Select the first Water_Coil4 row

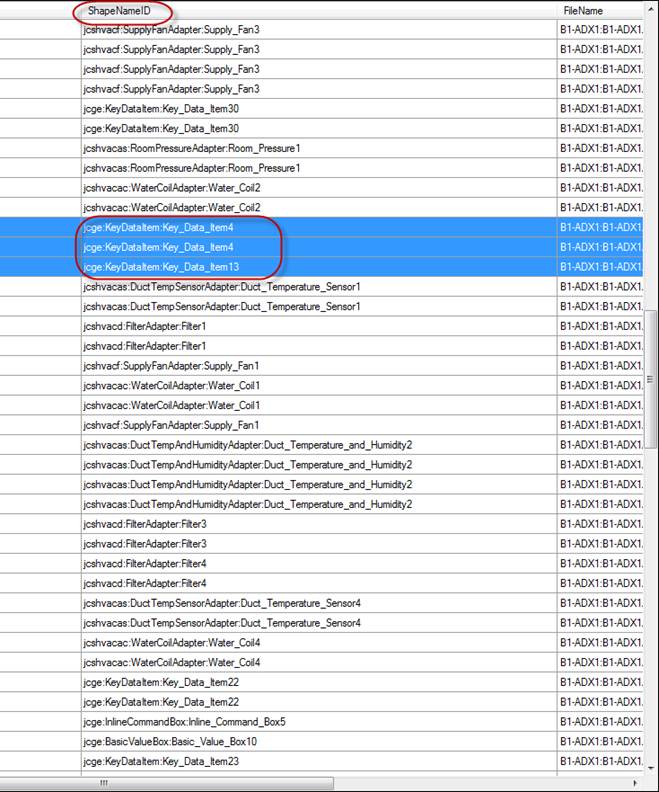click(x=172, y=642)
